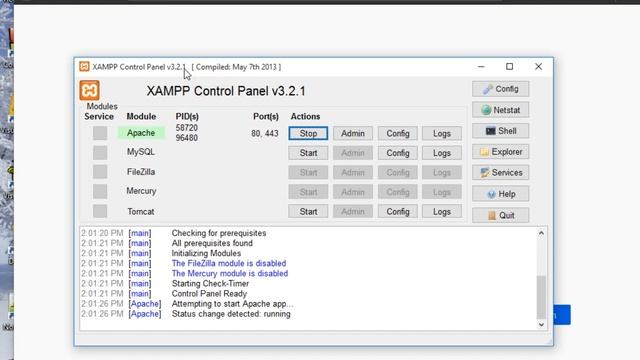Start the Tomcat module
This screenshot has width=640, height=360.
[x=308, y=211]
